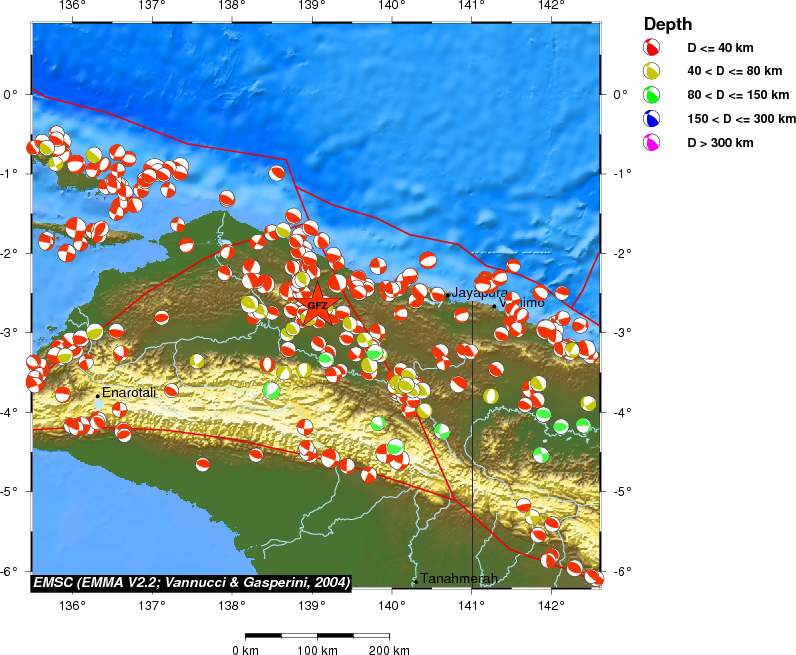
Task: Click the red GFZ star epicenter marker
Action: [317, 306]
